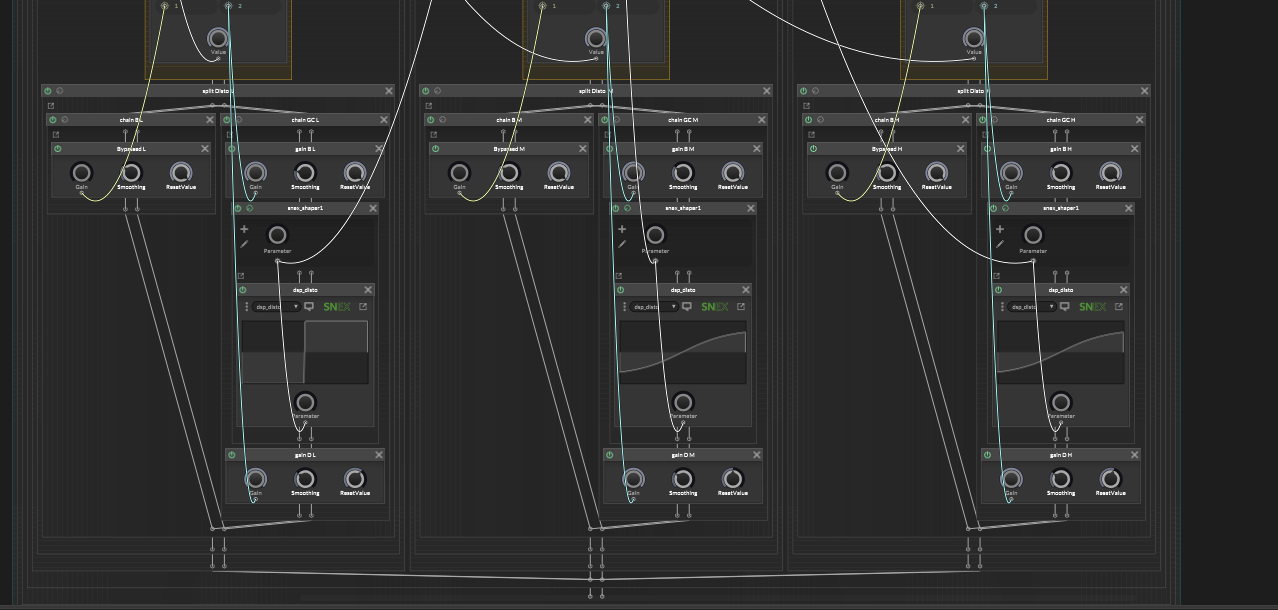Image resolution: width=1278 pixels, height=610 pixels.
Task: Disable the gain D H node power button
Action: 987,455
